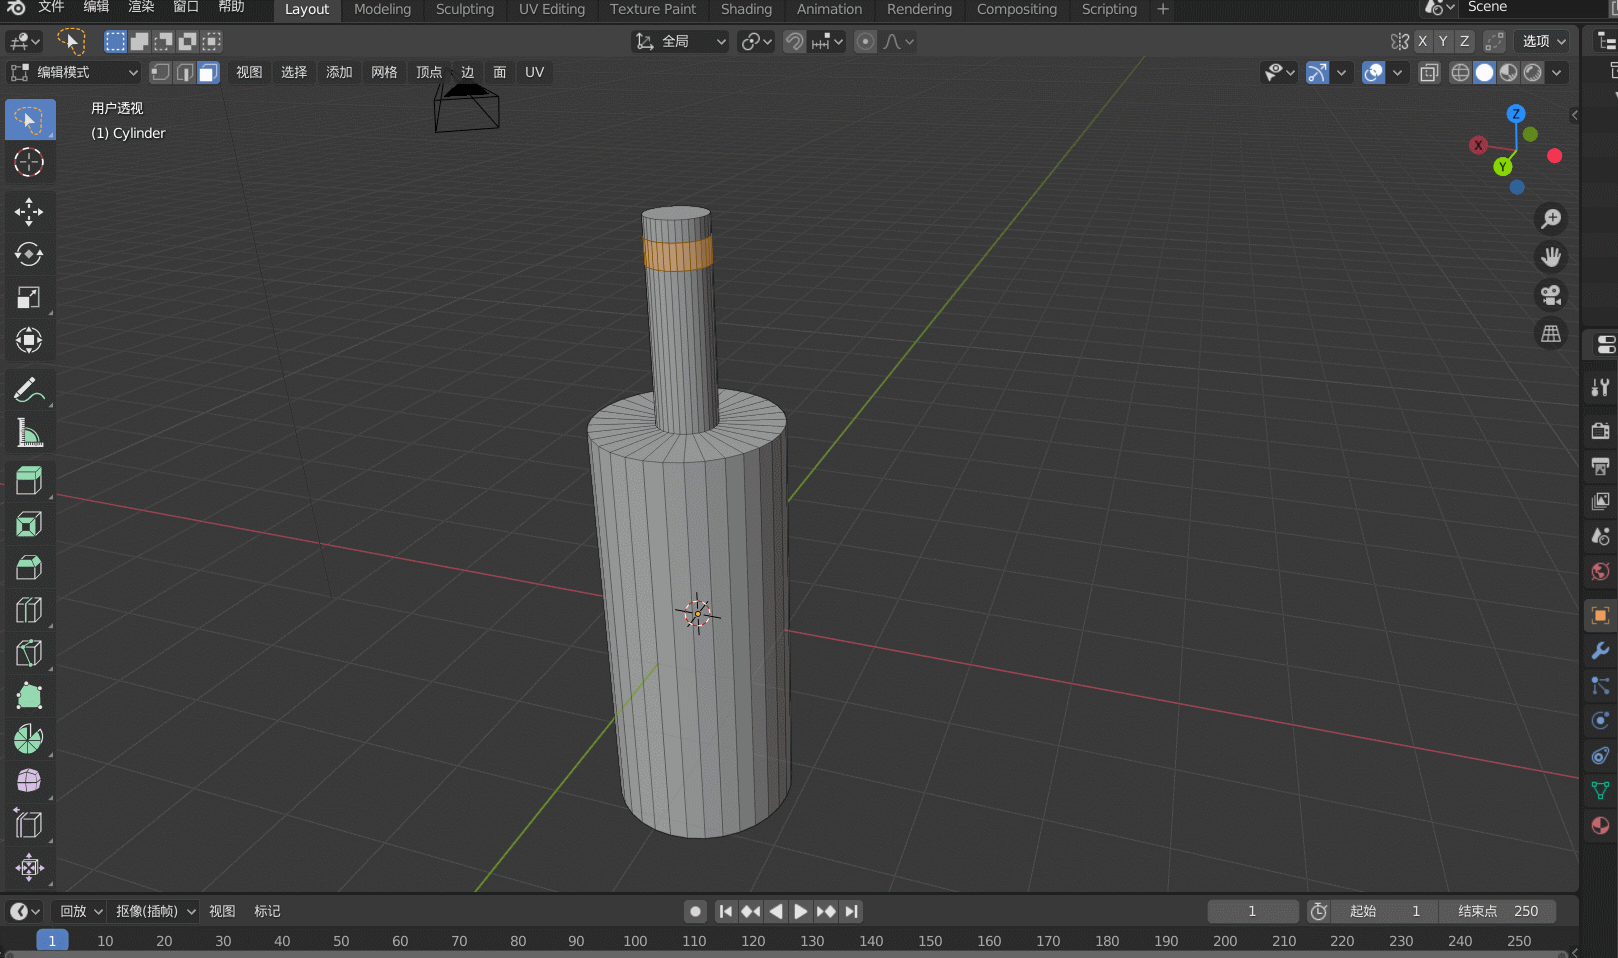Toggle show overlays button
The image size is (1618, 958).
coord(1374,72)
